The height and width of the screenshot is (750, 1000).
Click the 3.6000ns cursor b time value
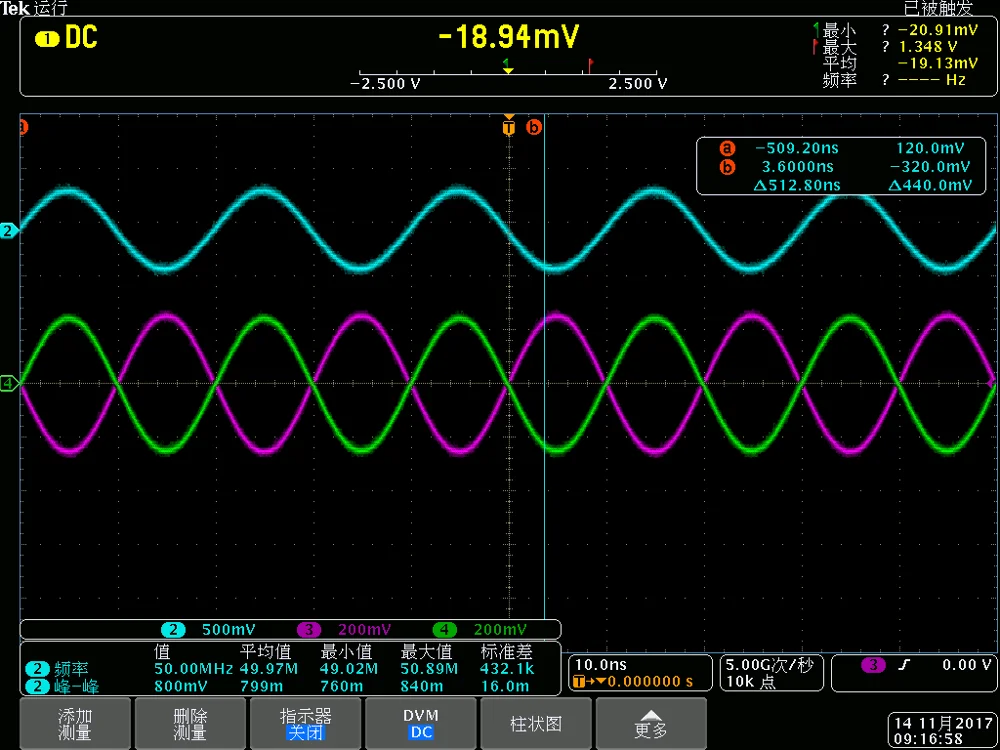pyautogui.click(x=798, y=168)
